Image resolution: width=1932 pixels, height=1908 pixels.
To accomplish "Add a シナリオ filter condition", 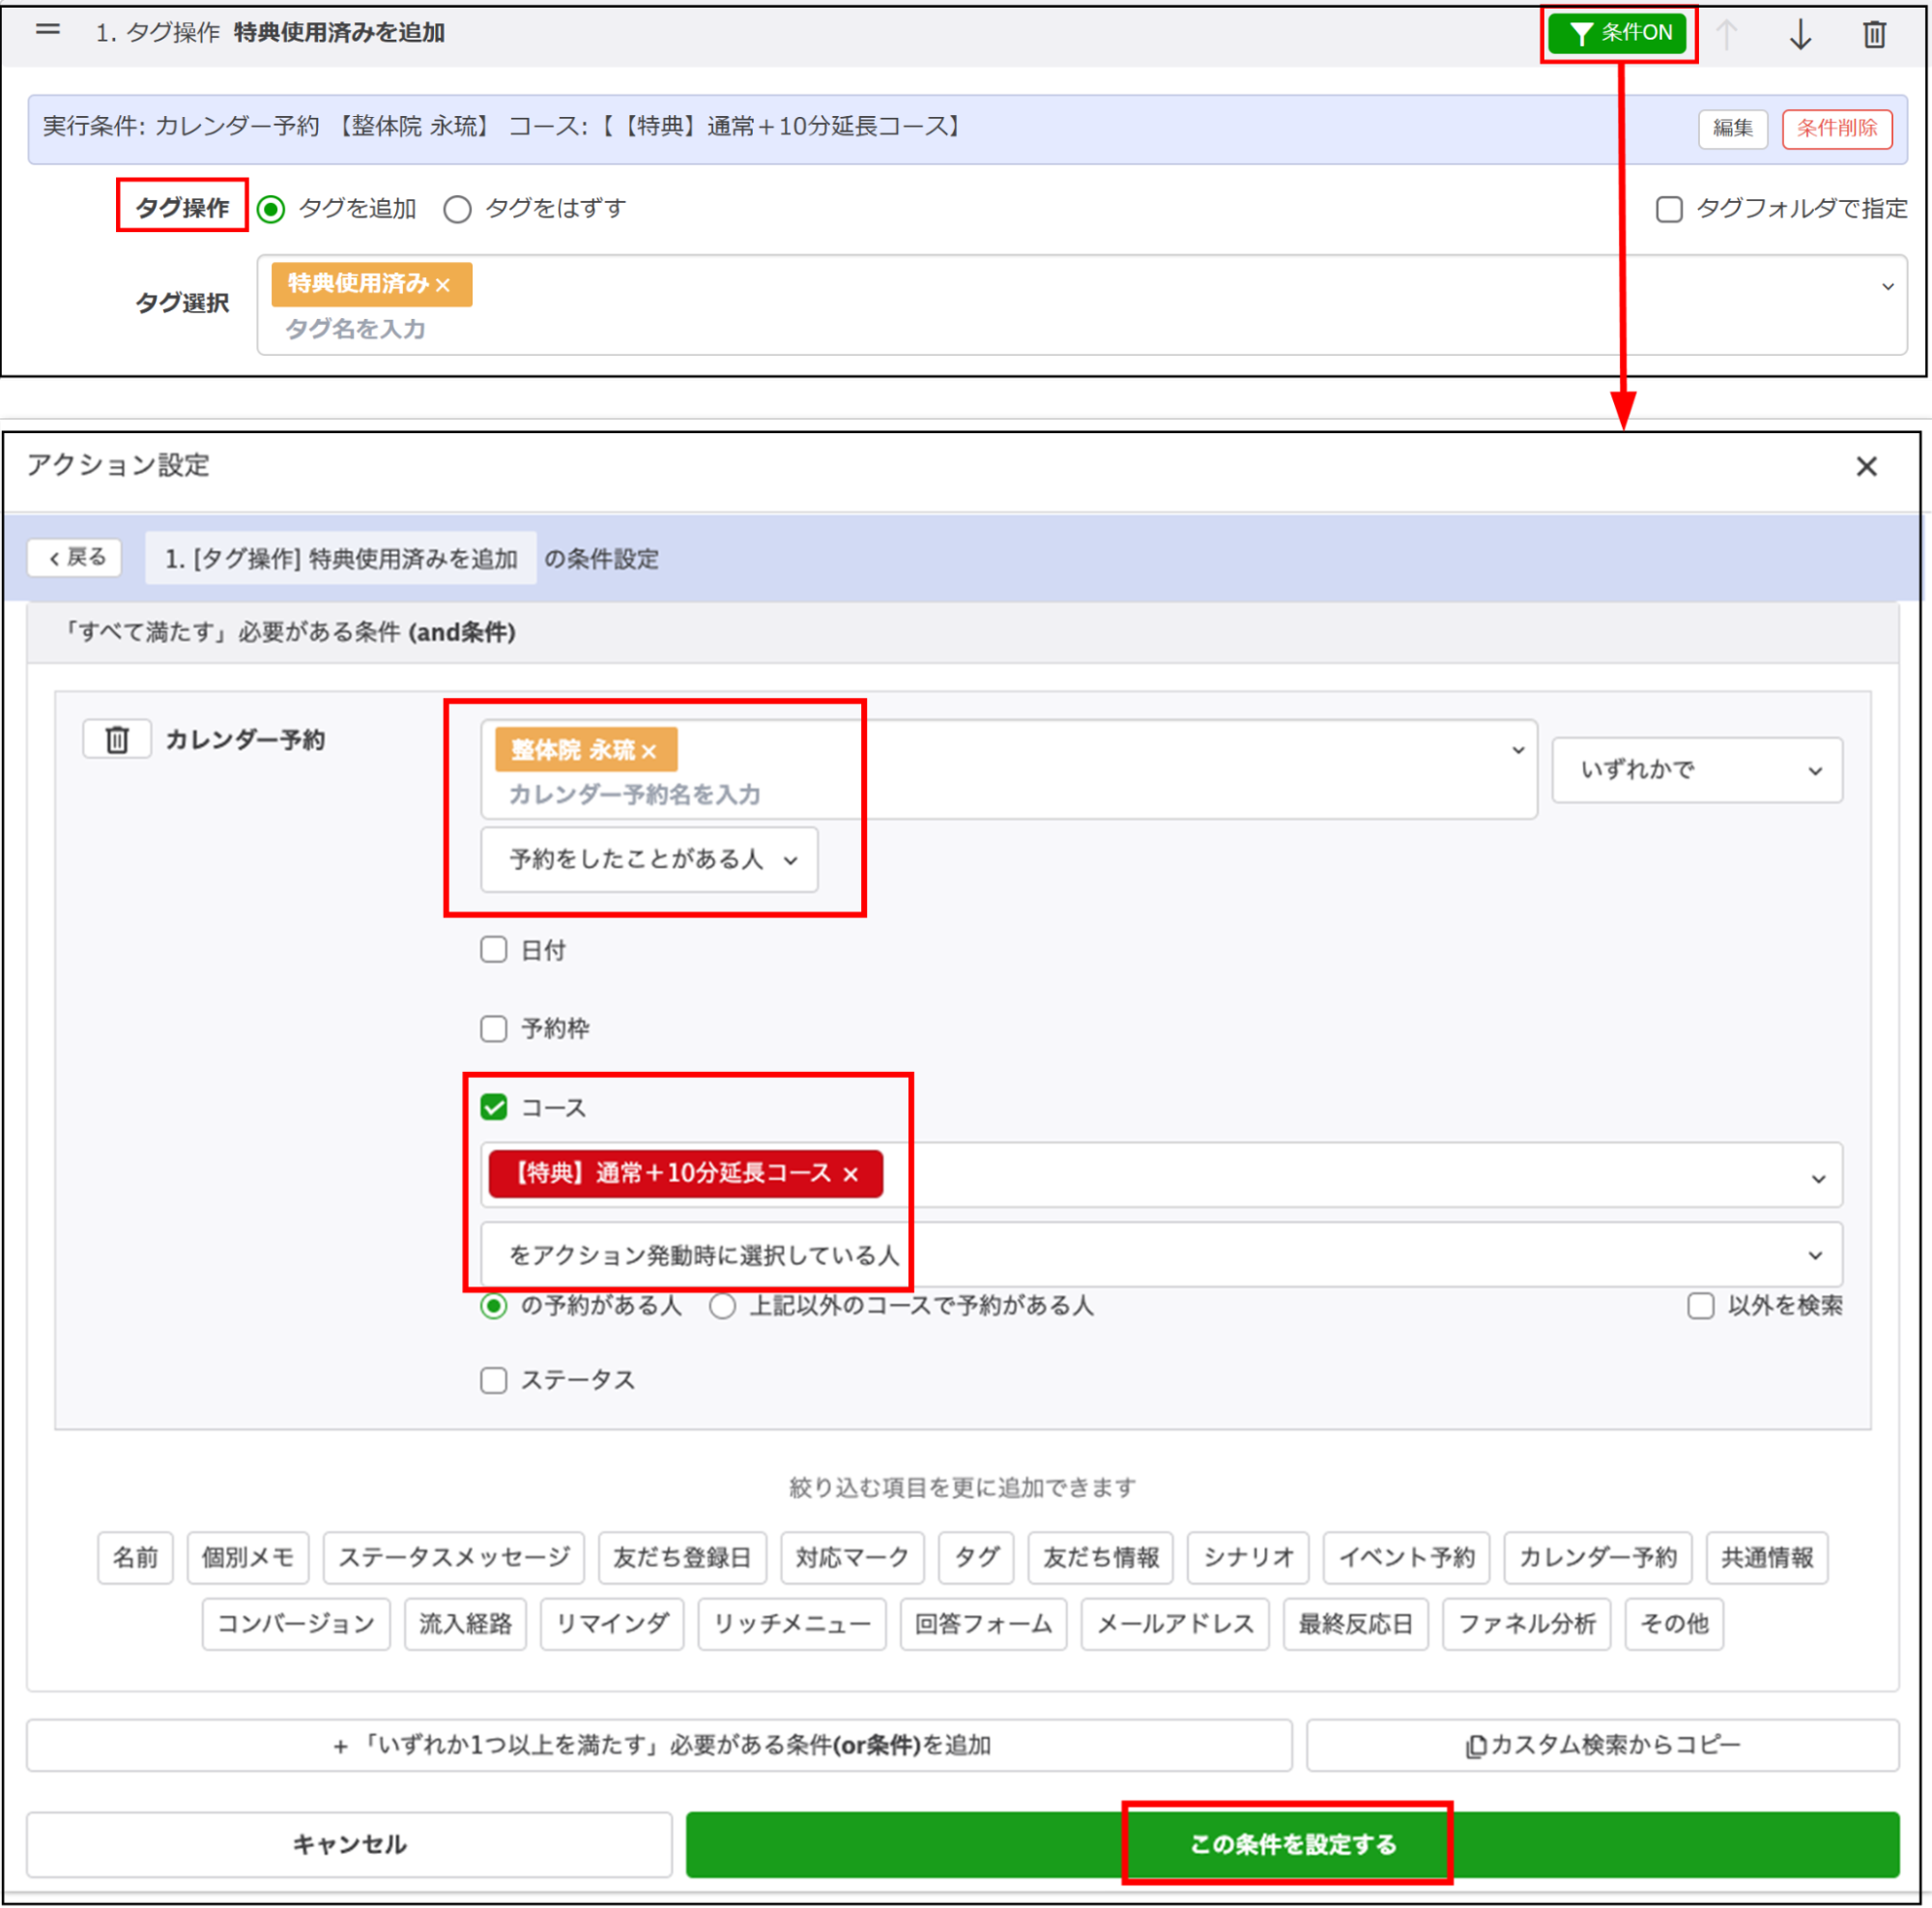I will coord(1247,1557).
